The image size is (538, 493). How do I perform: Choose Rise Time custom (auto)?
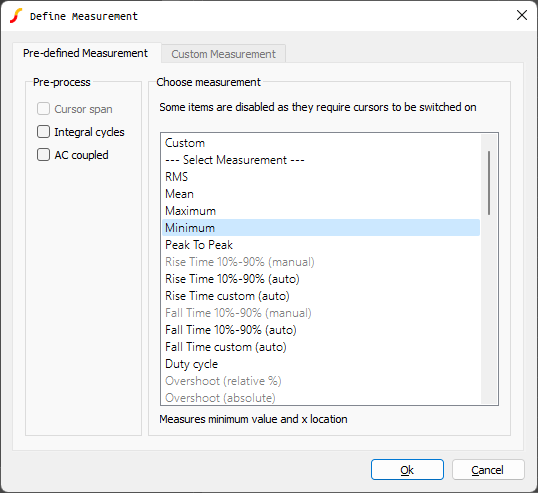(321, 296)
